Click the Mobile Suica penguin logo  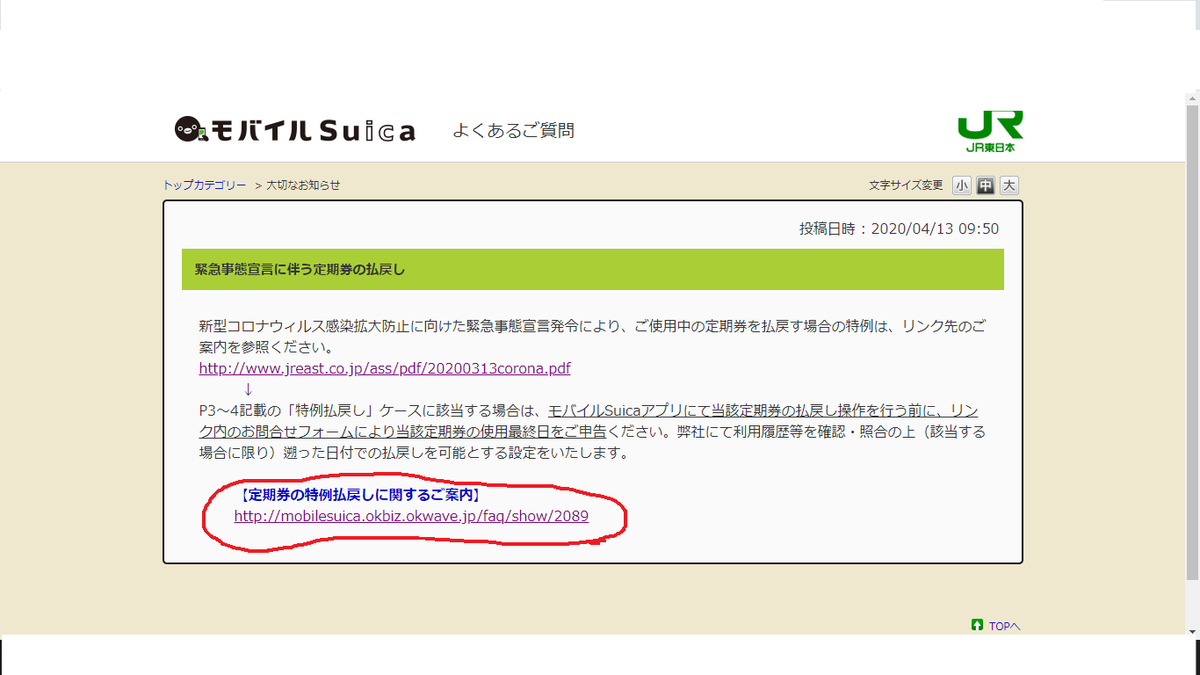point(294,130)
